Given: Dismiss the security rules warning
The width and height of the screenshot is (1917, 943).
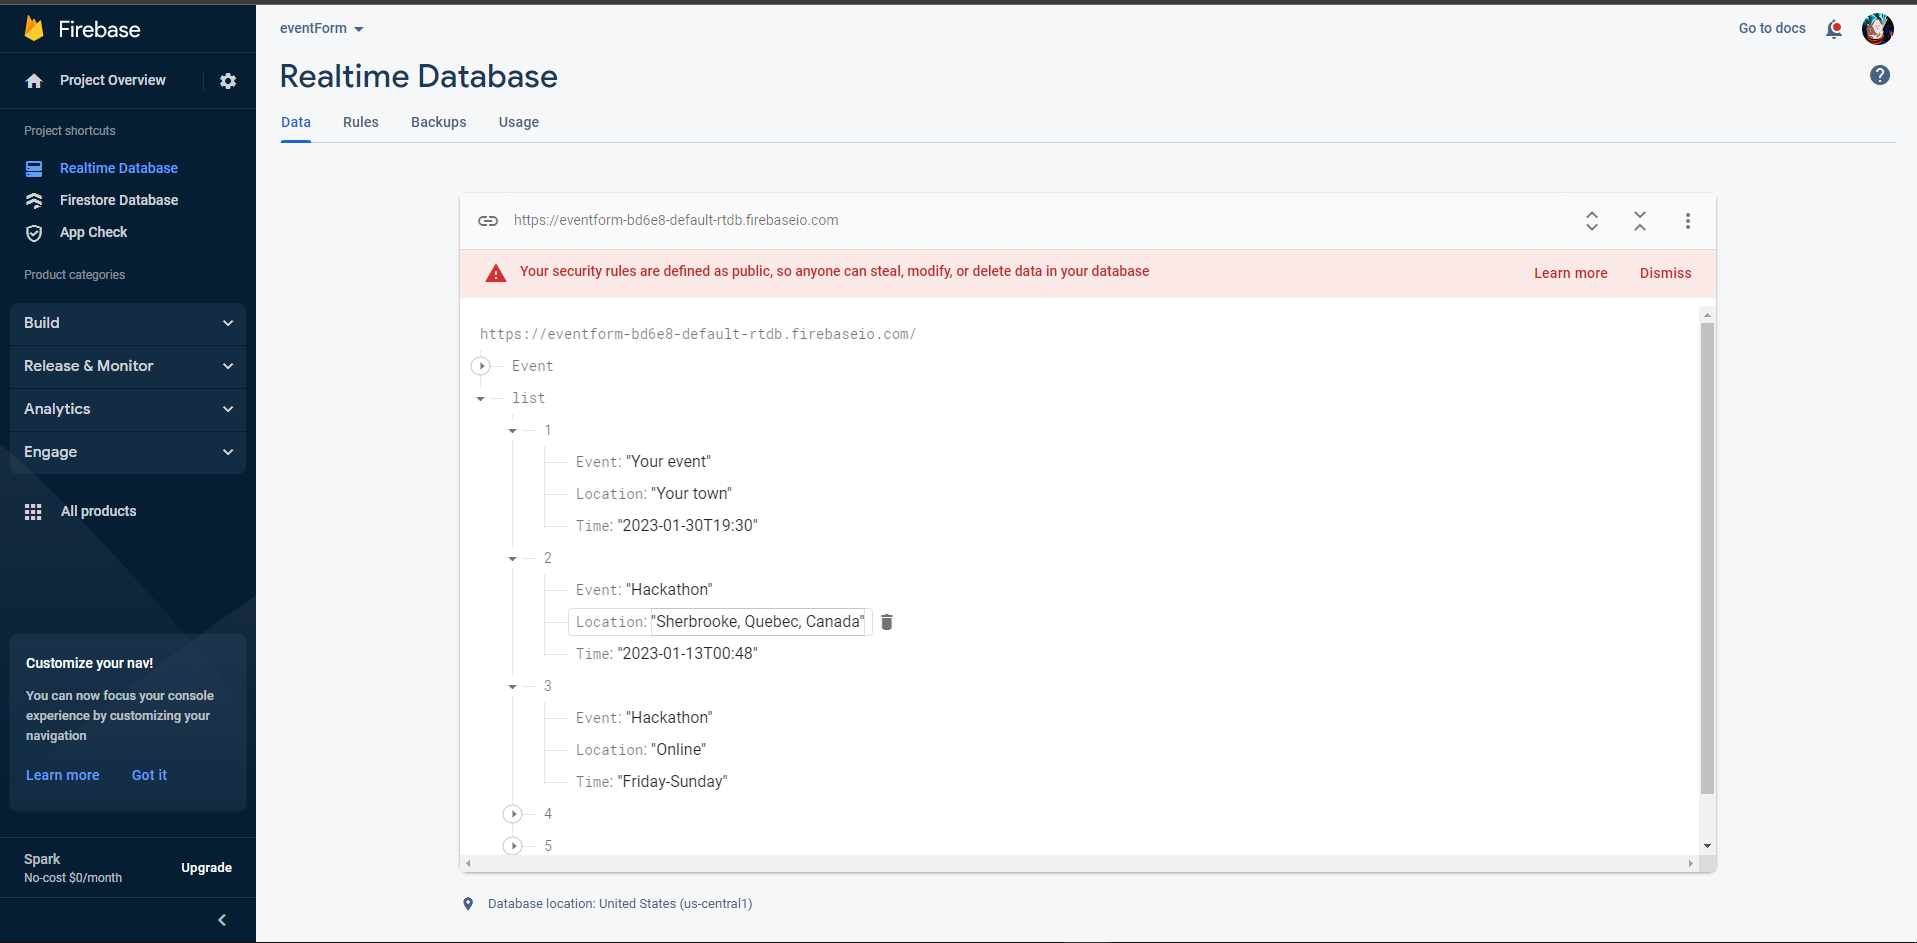Looking at the screenshot, I should 1666,273.
